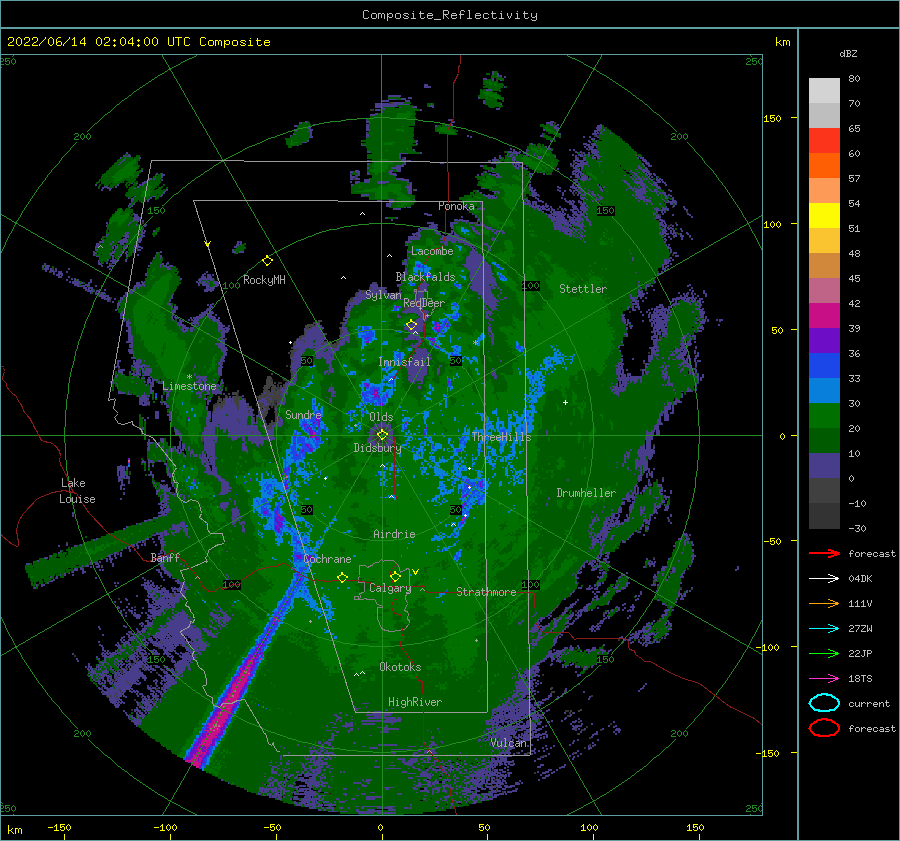The height and width of the screenshot is (841, 900).
Task: Select the Drumheller label
Action: [586, 493]
